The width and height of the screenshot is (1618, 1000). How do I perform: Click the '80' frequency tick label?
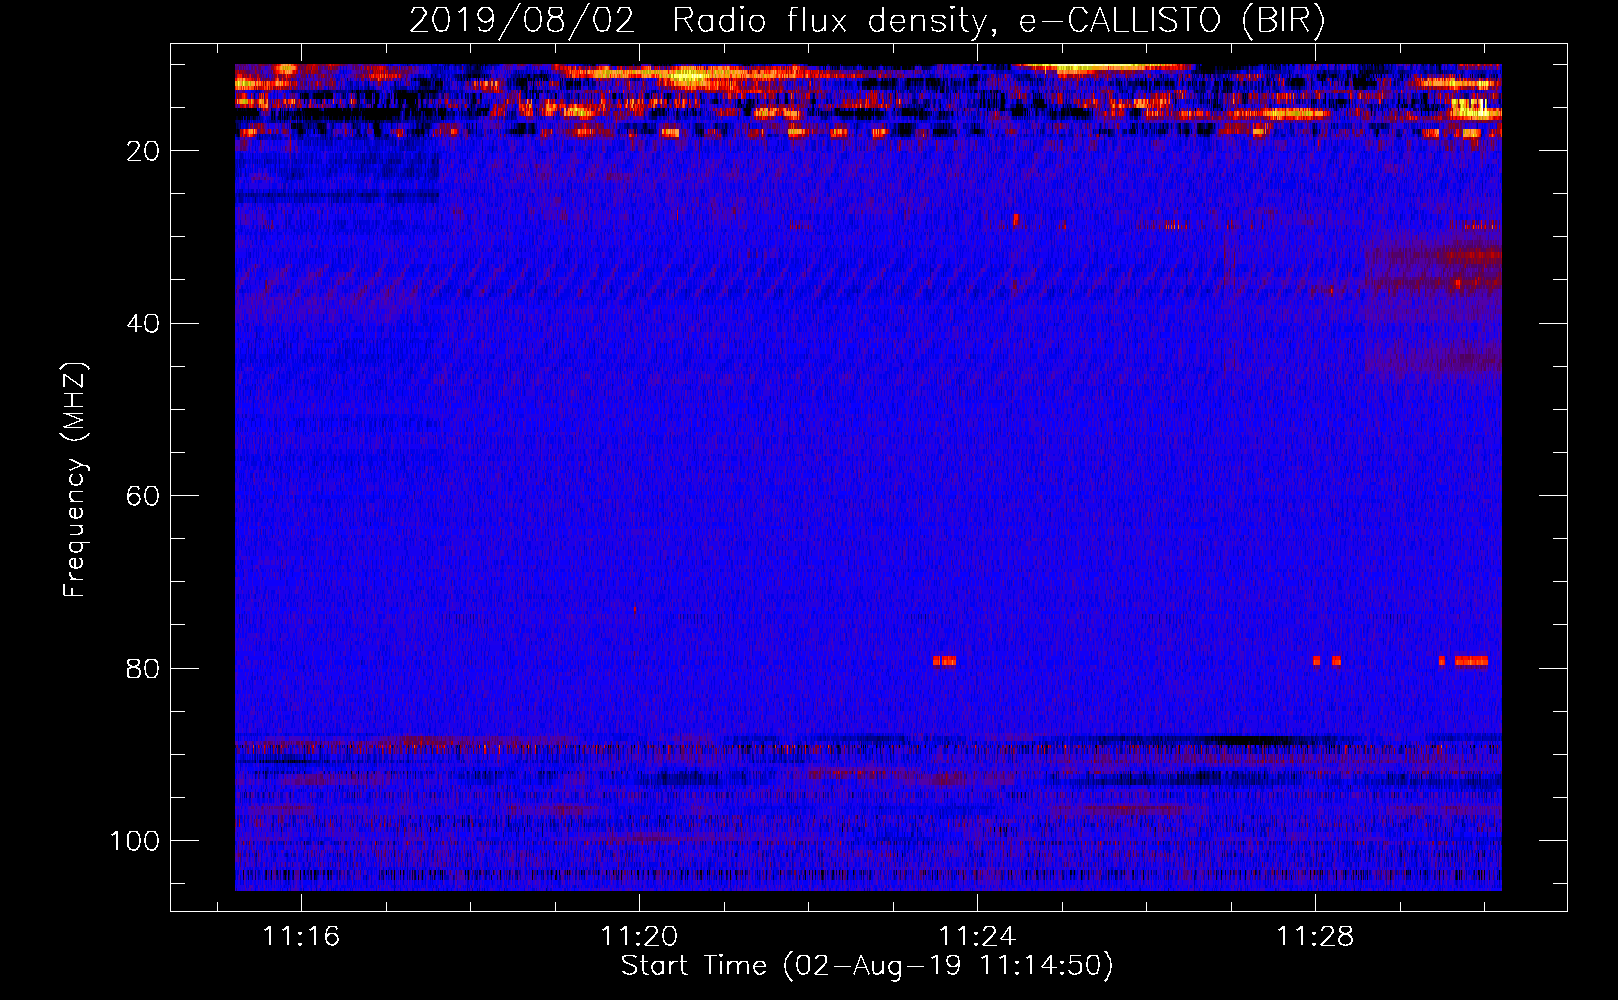pyautogui.click(x=143, y=669)
